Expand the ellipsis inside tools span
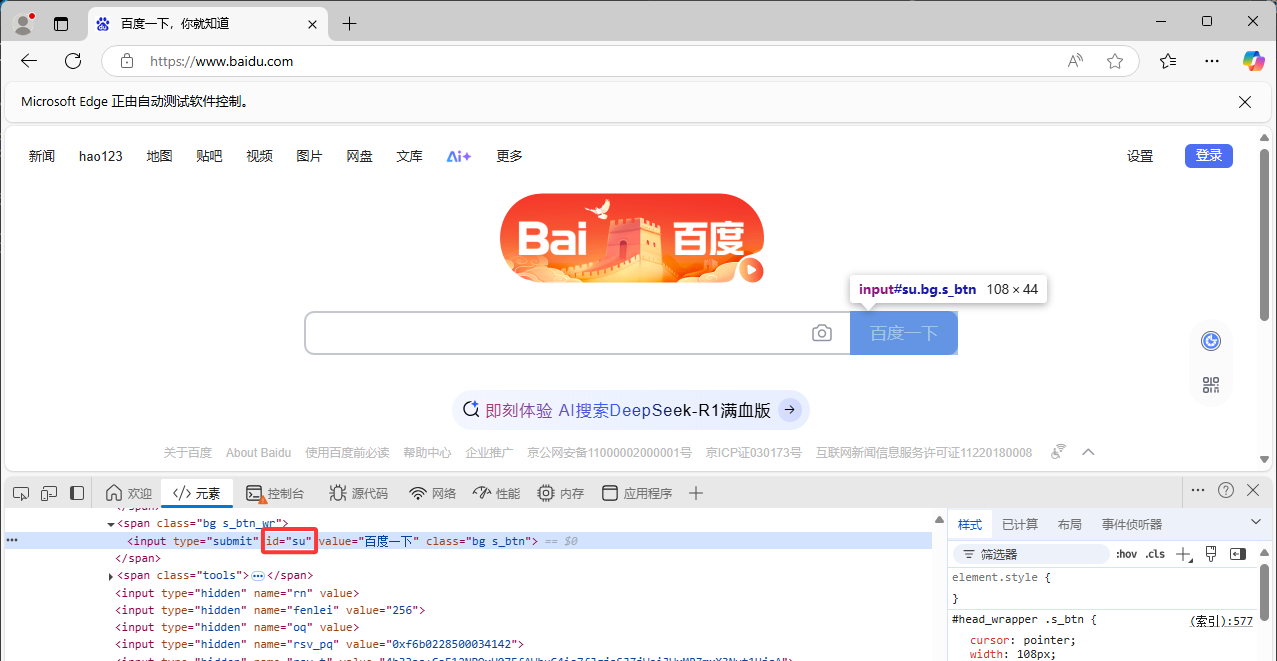 coord(257,576)
